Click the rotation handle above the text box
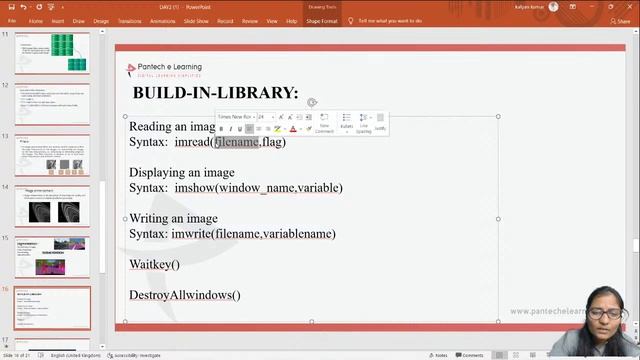This screenshot has height=360, width=640. (312, 102)
